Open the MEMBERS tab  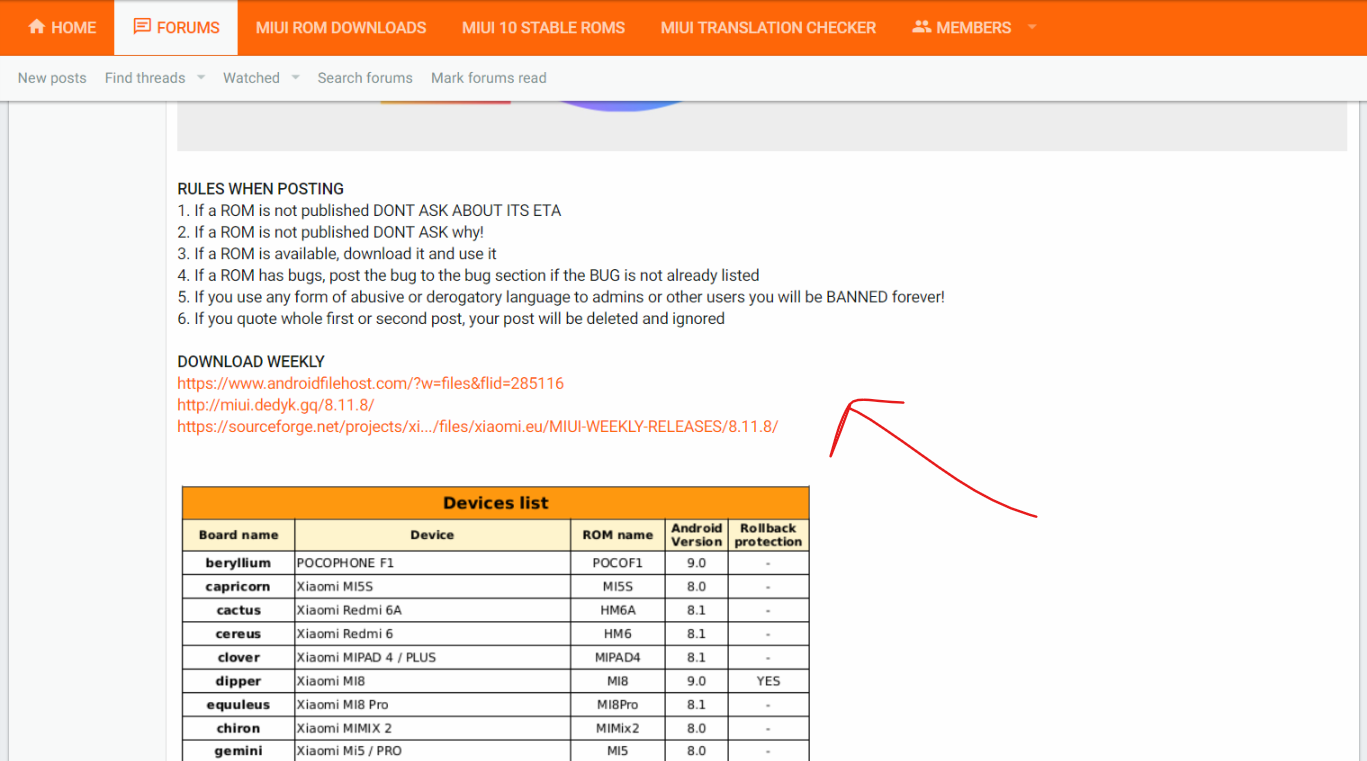[961, 28]
